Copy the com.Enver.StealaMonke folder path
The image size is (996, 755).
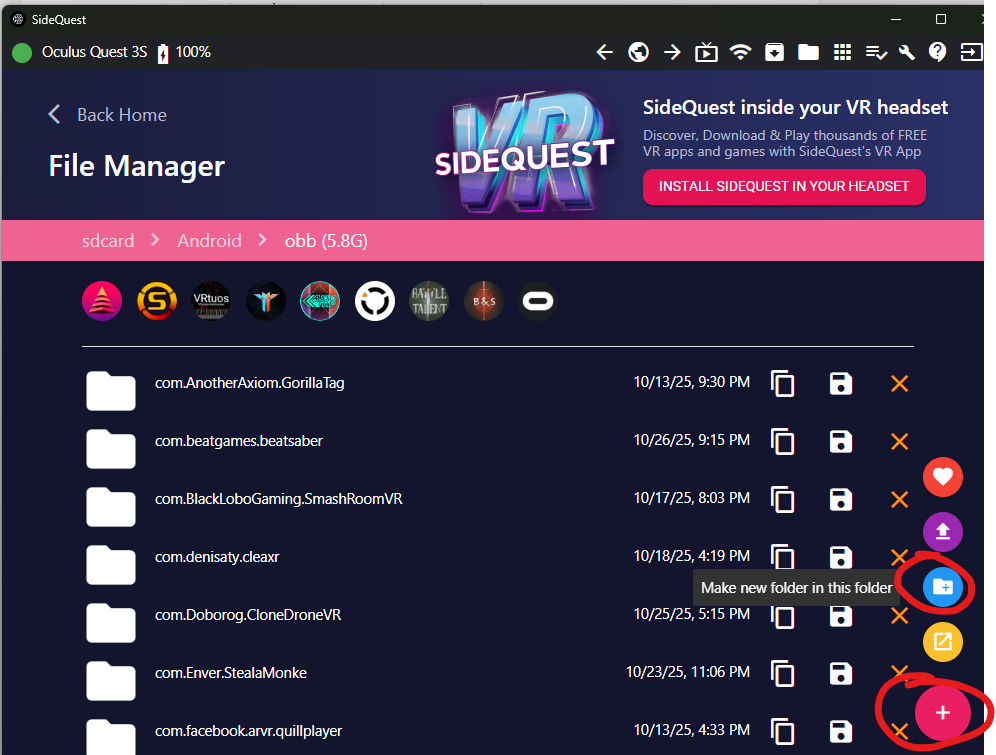[783, 674]
